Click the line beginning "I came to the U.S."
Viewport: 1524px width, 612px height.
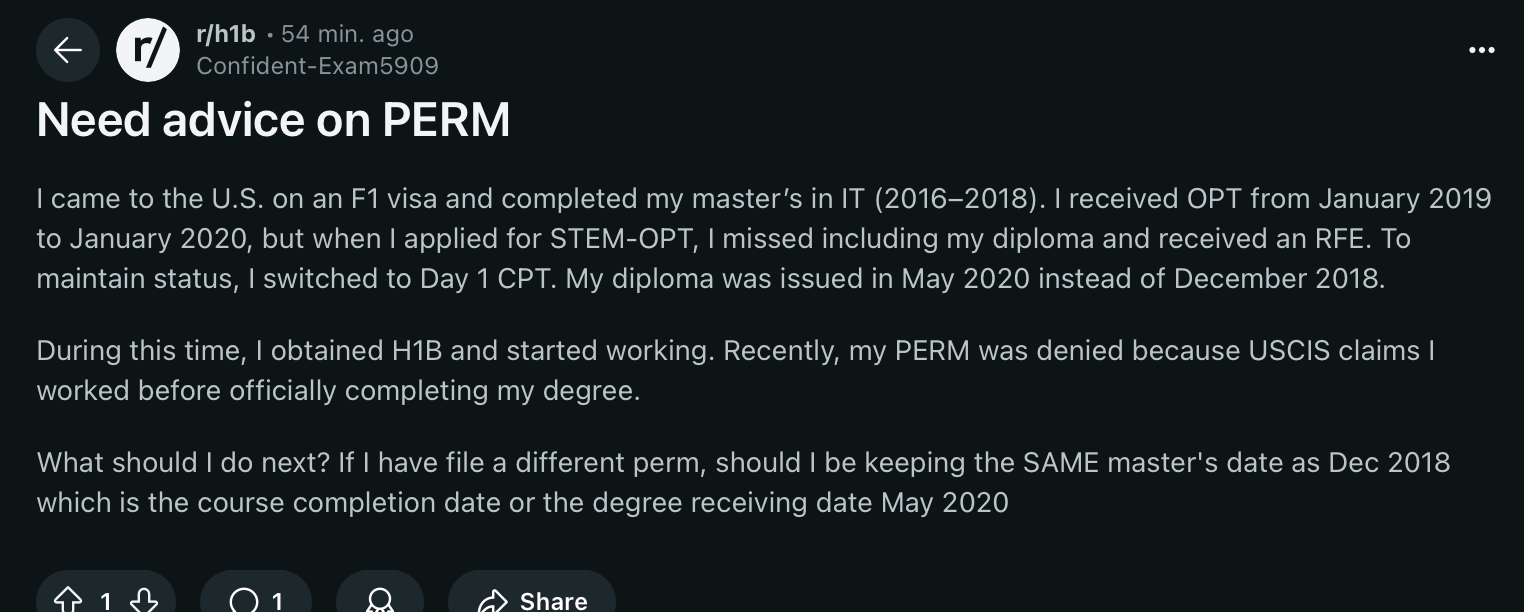tap(763, 199)
